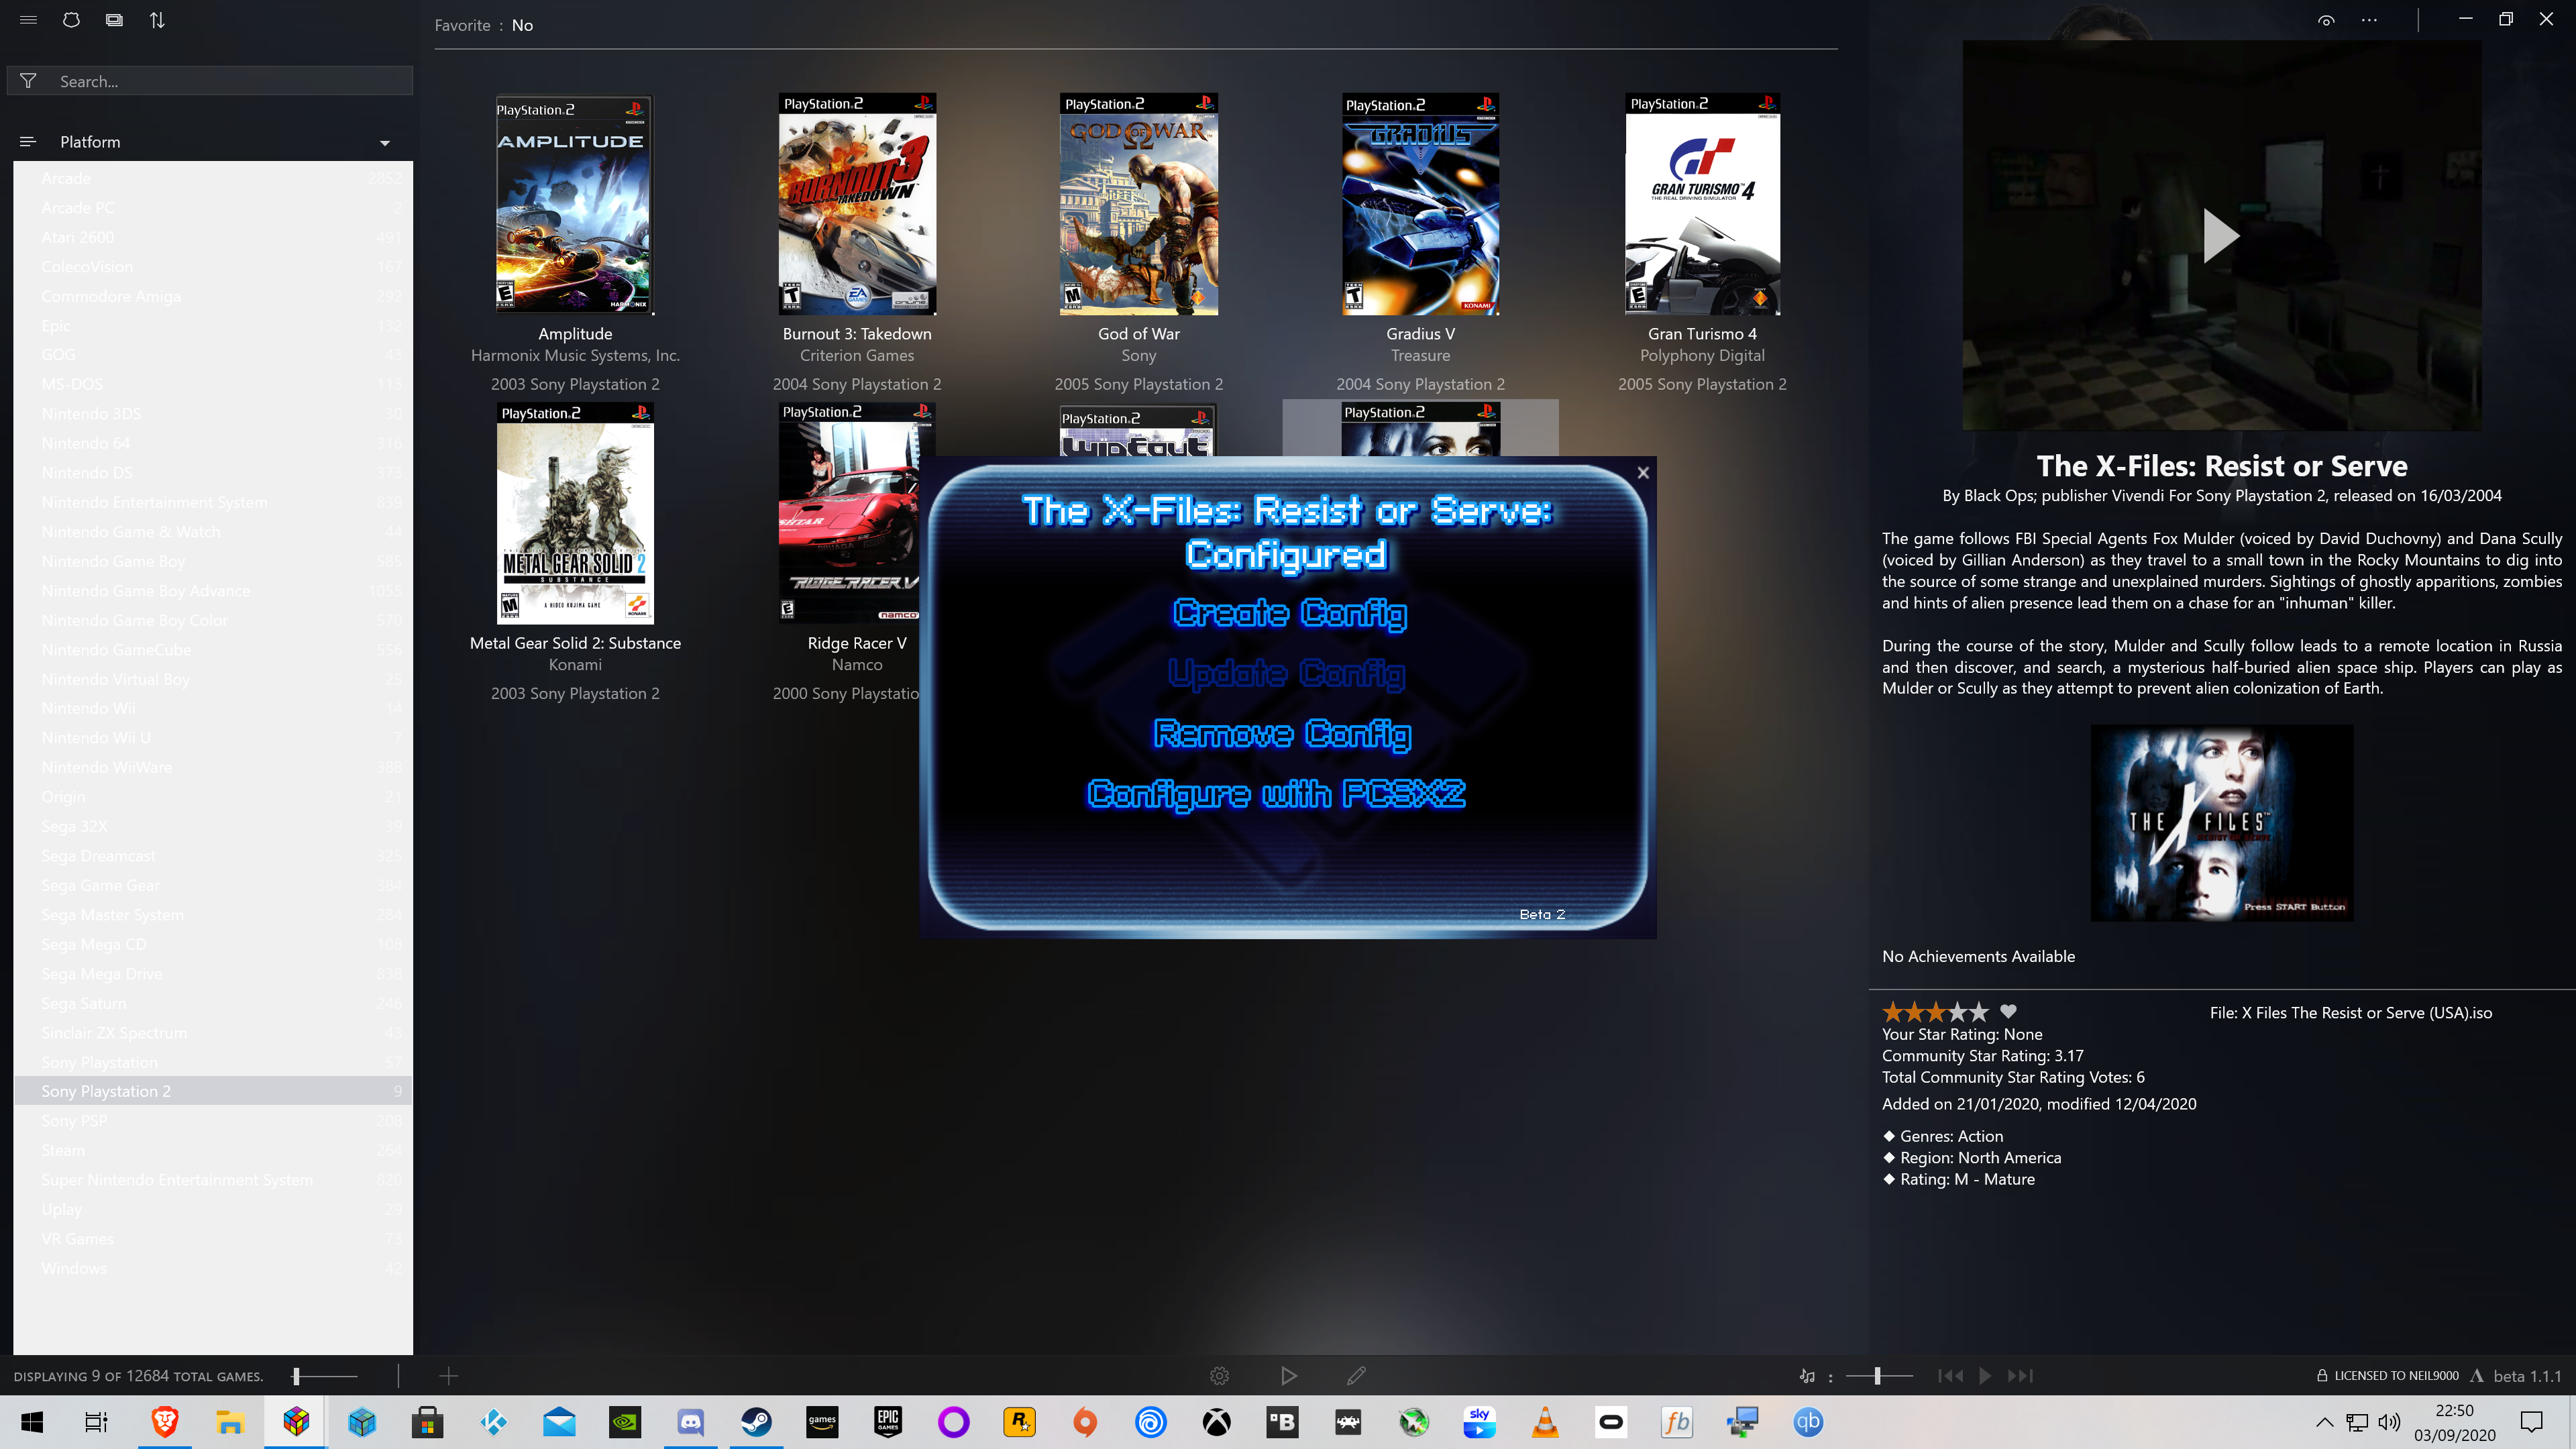Select Burnout 3: Takedown cover

click(x=857, y=204)
